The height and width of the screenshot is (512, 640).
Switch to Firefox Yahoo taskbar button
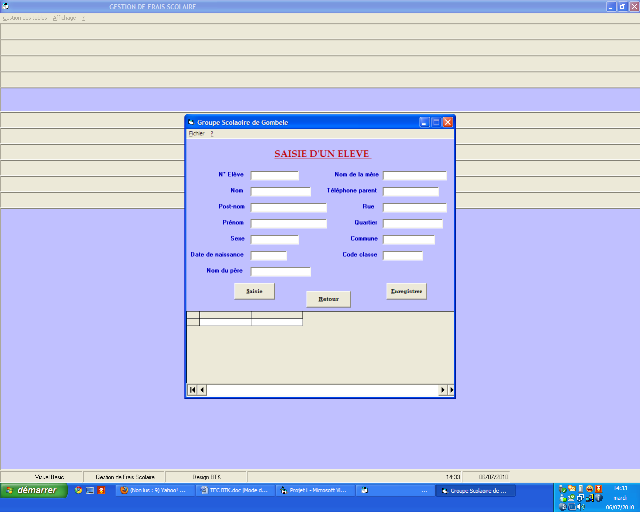[x=155, y=490]
